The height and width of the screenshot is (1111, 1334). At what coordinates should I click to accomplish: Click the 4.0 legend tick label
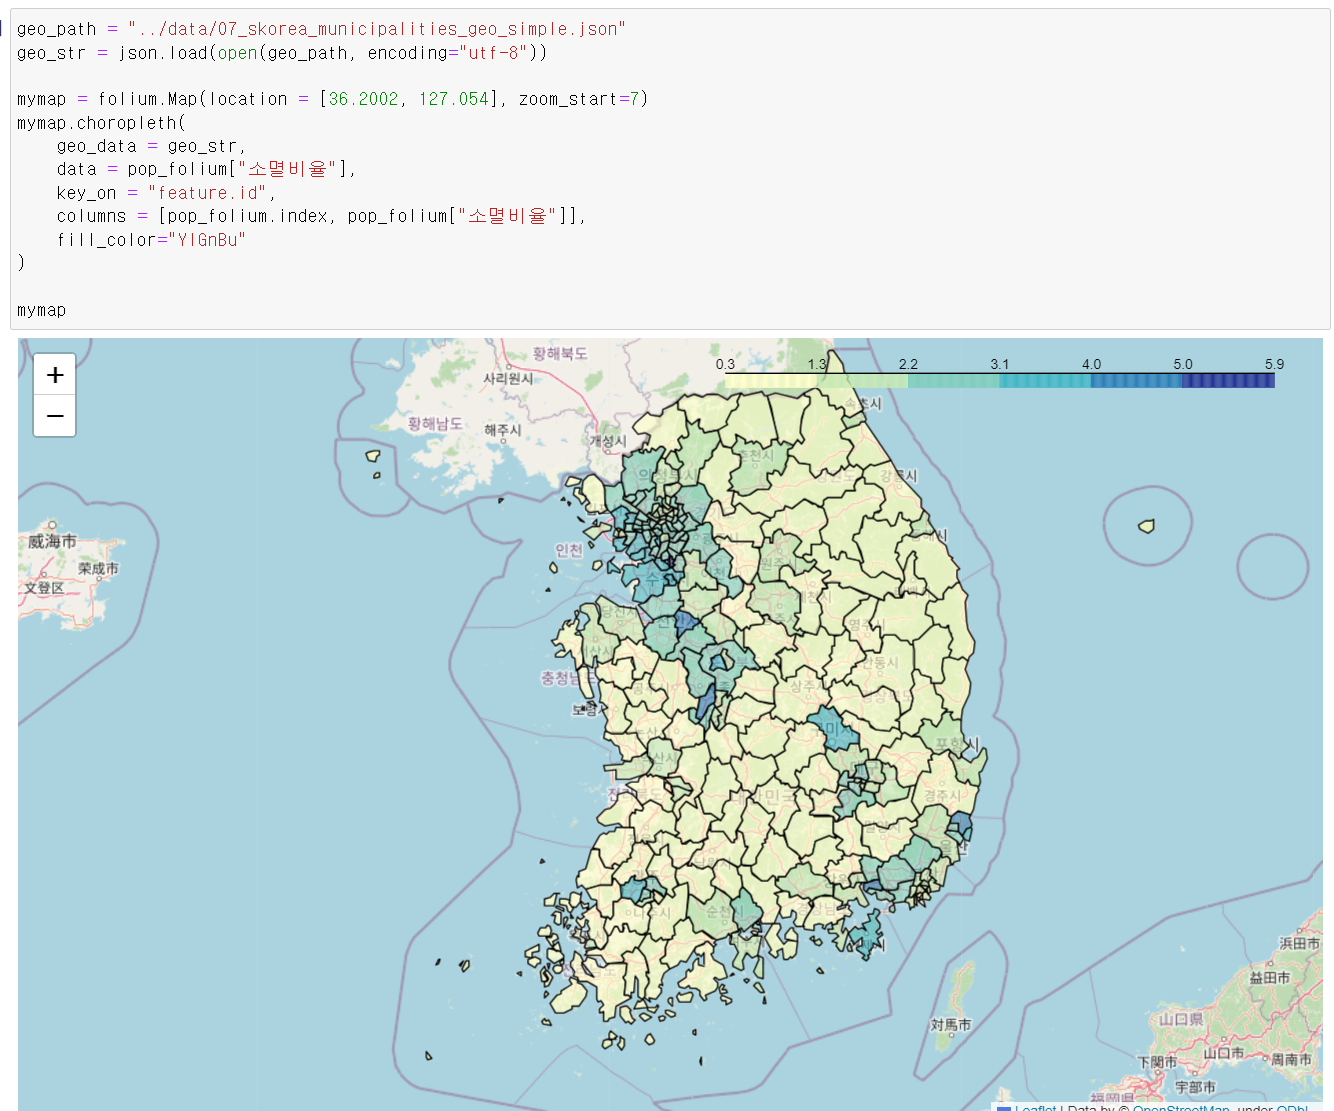[1091, 364]
